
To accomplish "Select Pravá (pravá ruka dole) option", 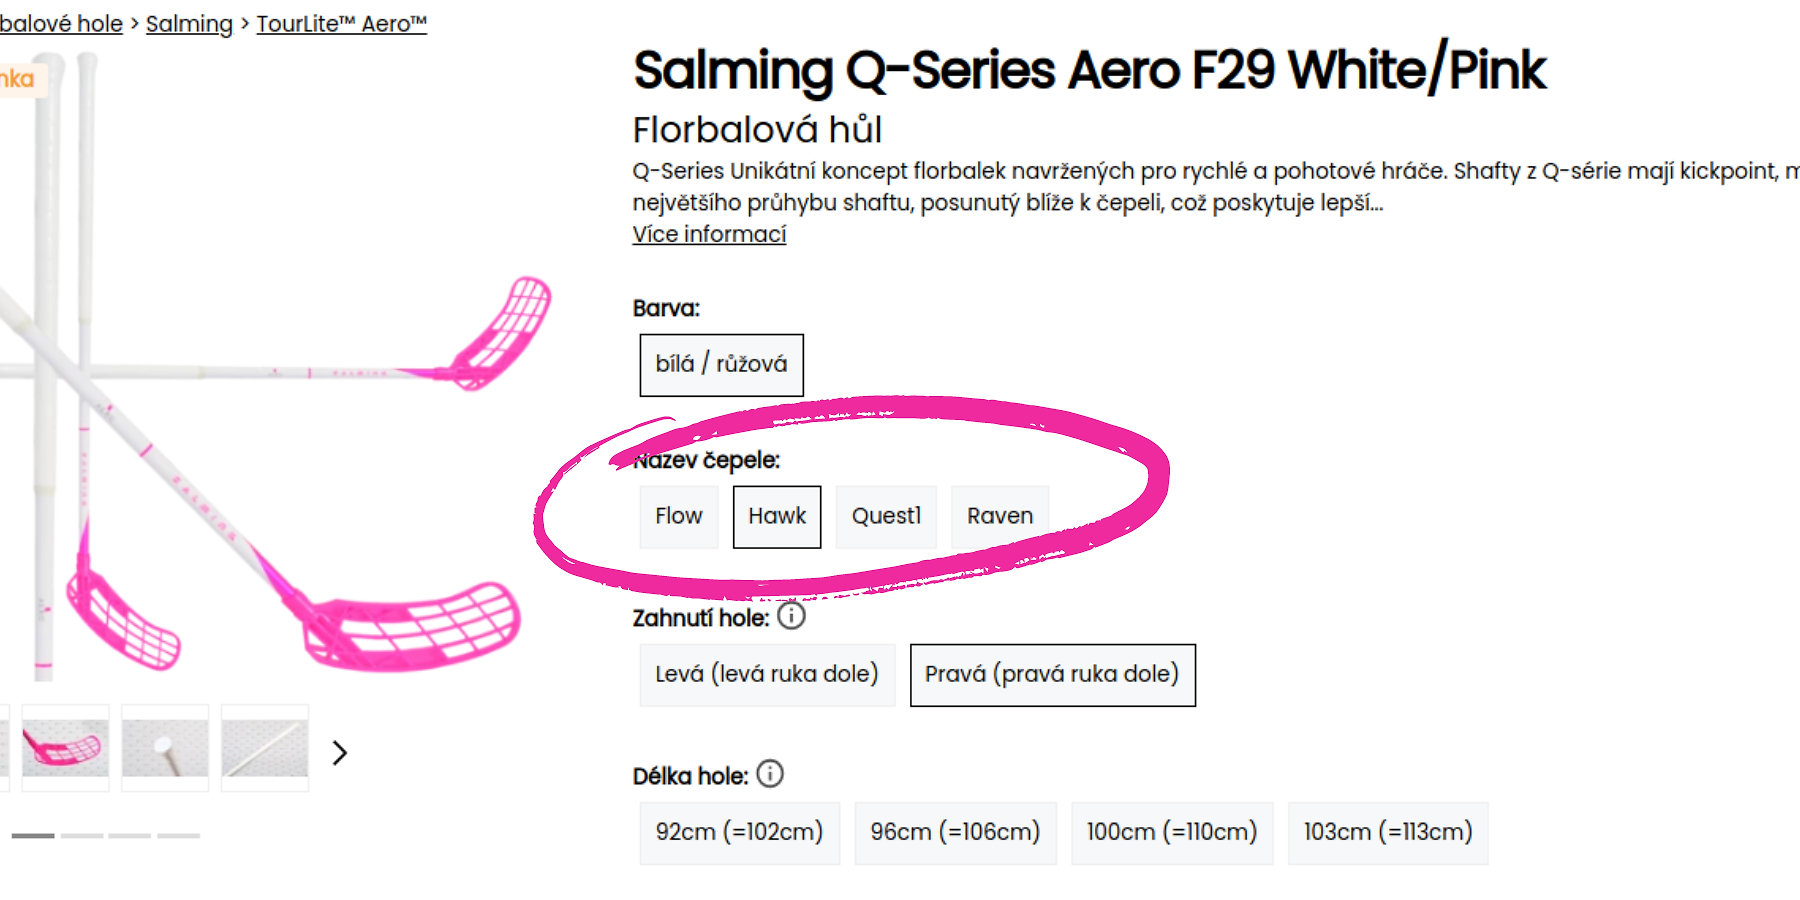I will 1052,674.
